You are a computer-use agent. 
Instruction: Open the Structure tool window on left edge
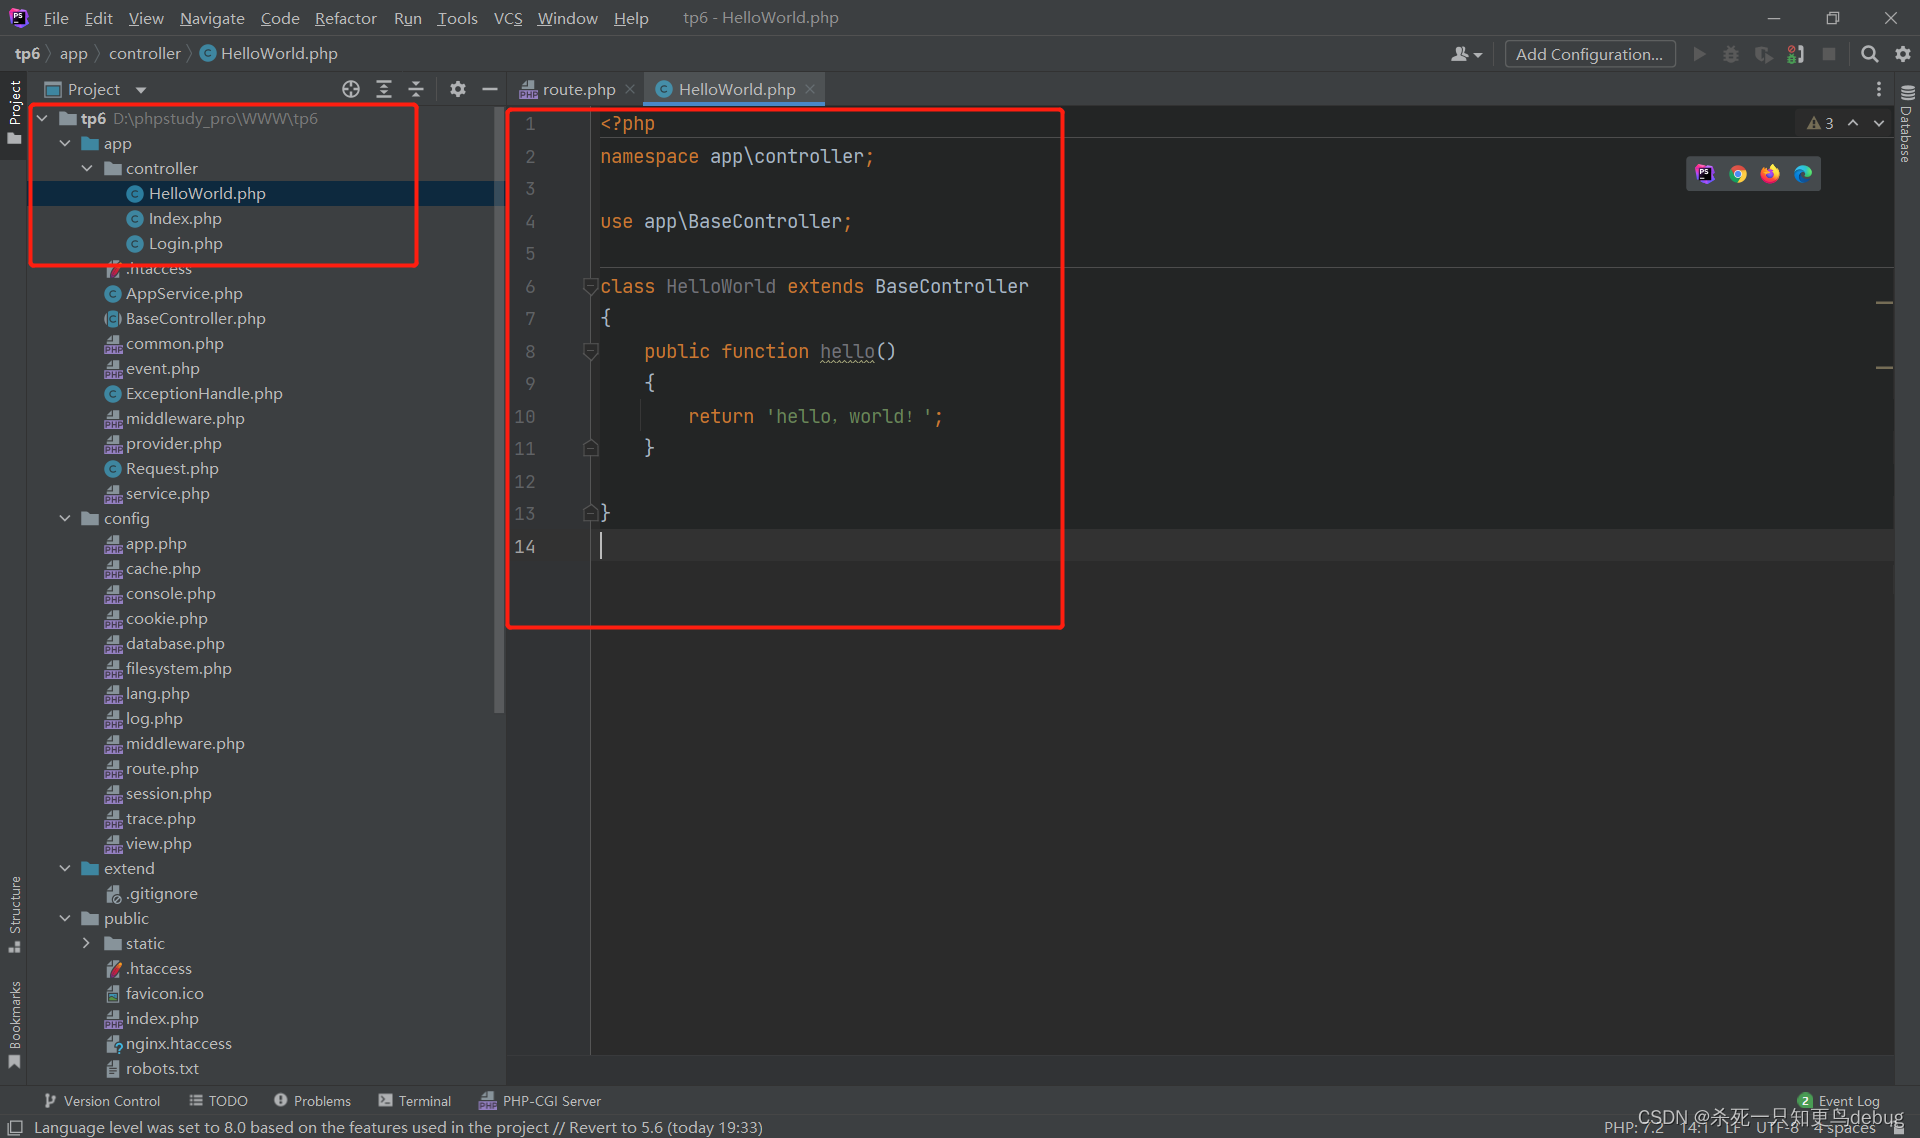(15, 914)
